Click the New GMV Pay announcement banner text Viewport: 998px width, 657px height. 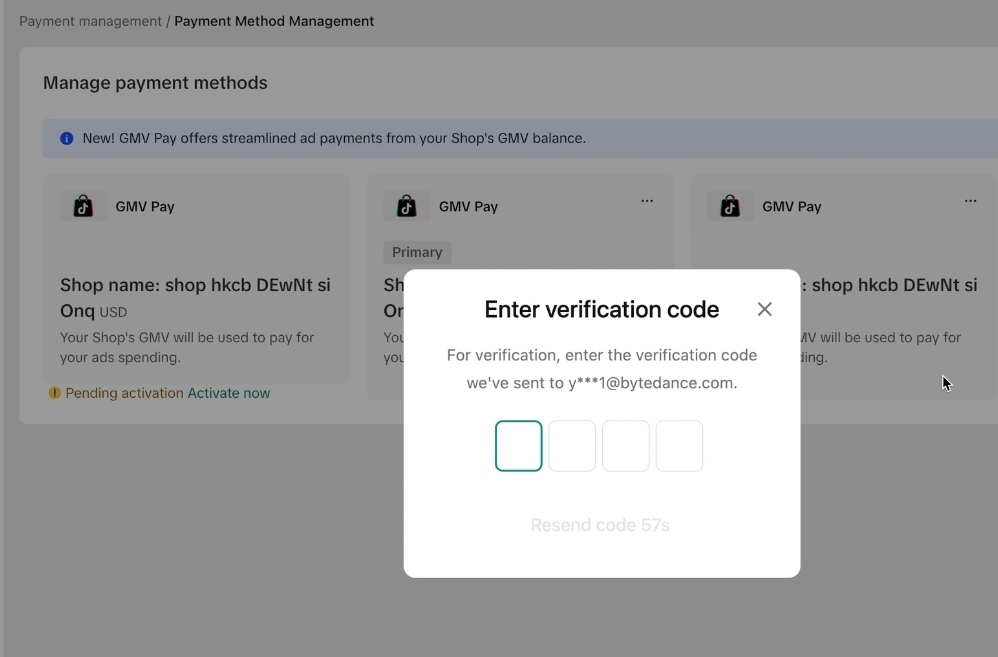click(x=334, y=139)
